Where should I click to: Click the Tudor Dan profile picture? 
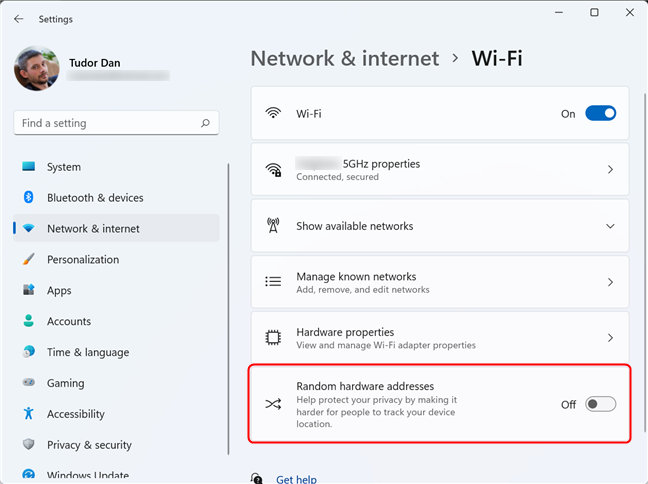point(37,68)
